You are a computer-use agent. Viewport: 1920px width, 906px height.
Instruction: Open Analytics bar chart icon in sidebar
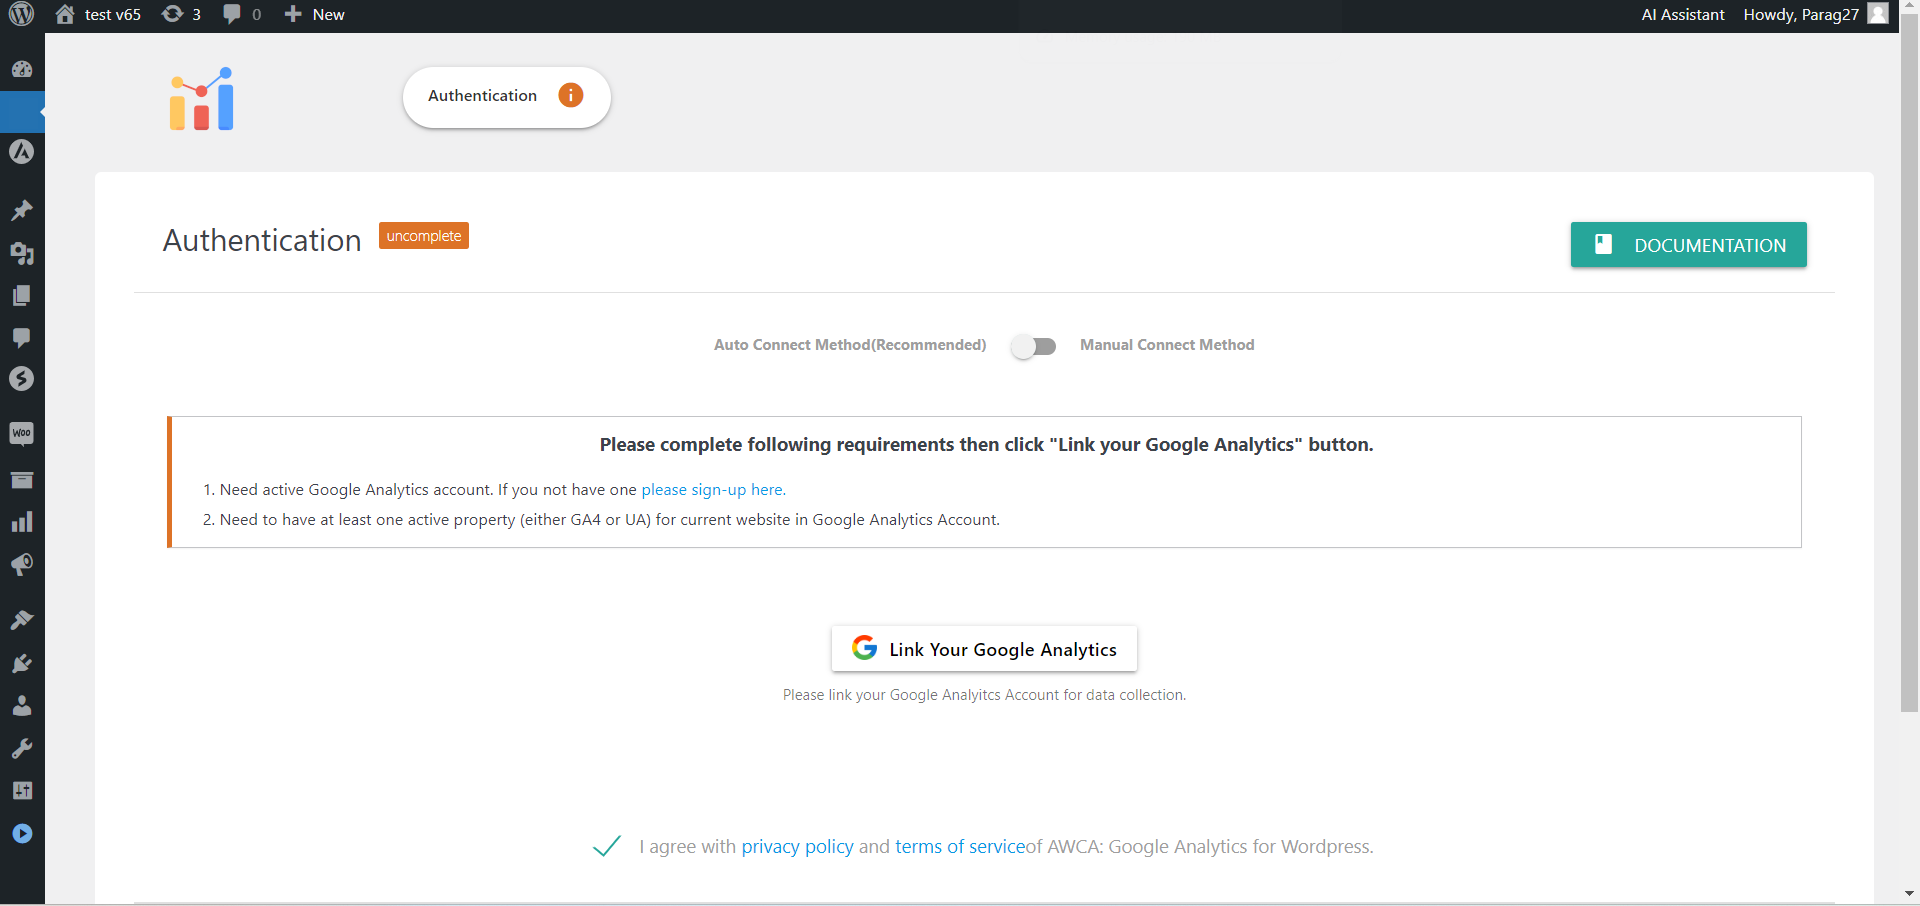pos(22,522)
